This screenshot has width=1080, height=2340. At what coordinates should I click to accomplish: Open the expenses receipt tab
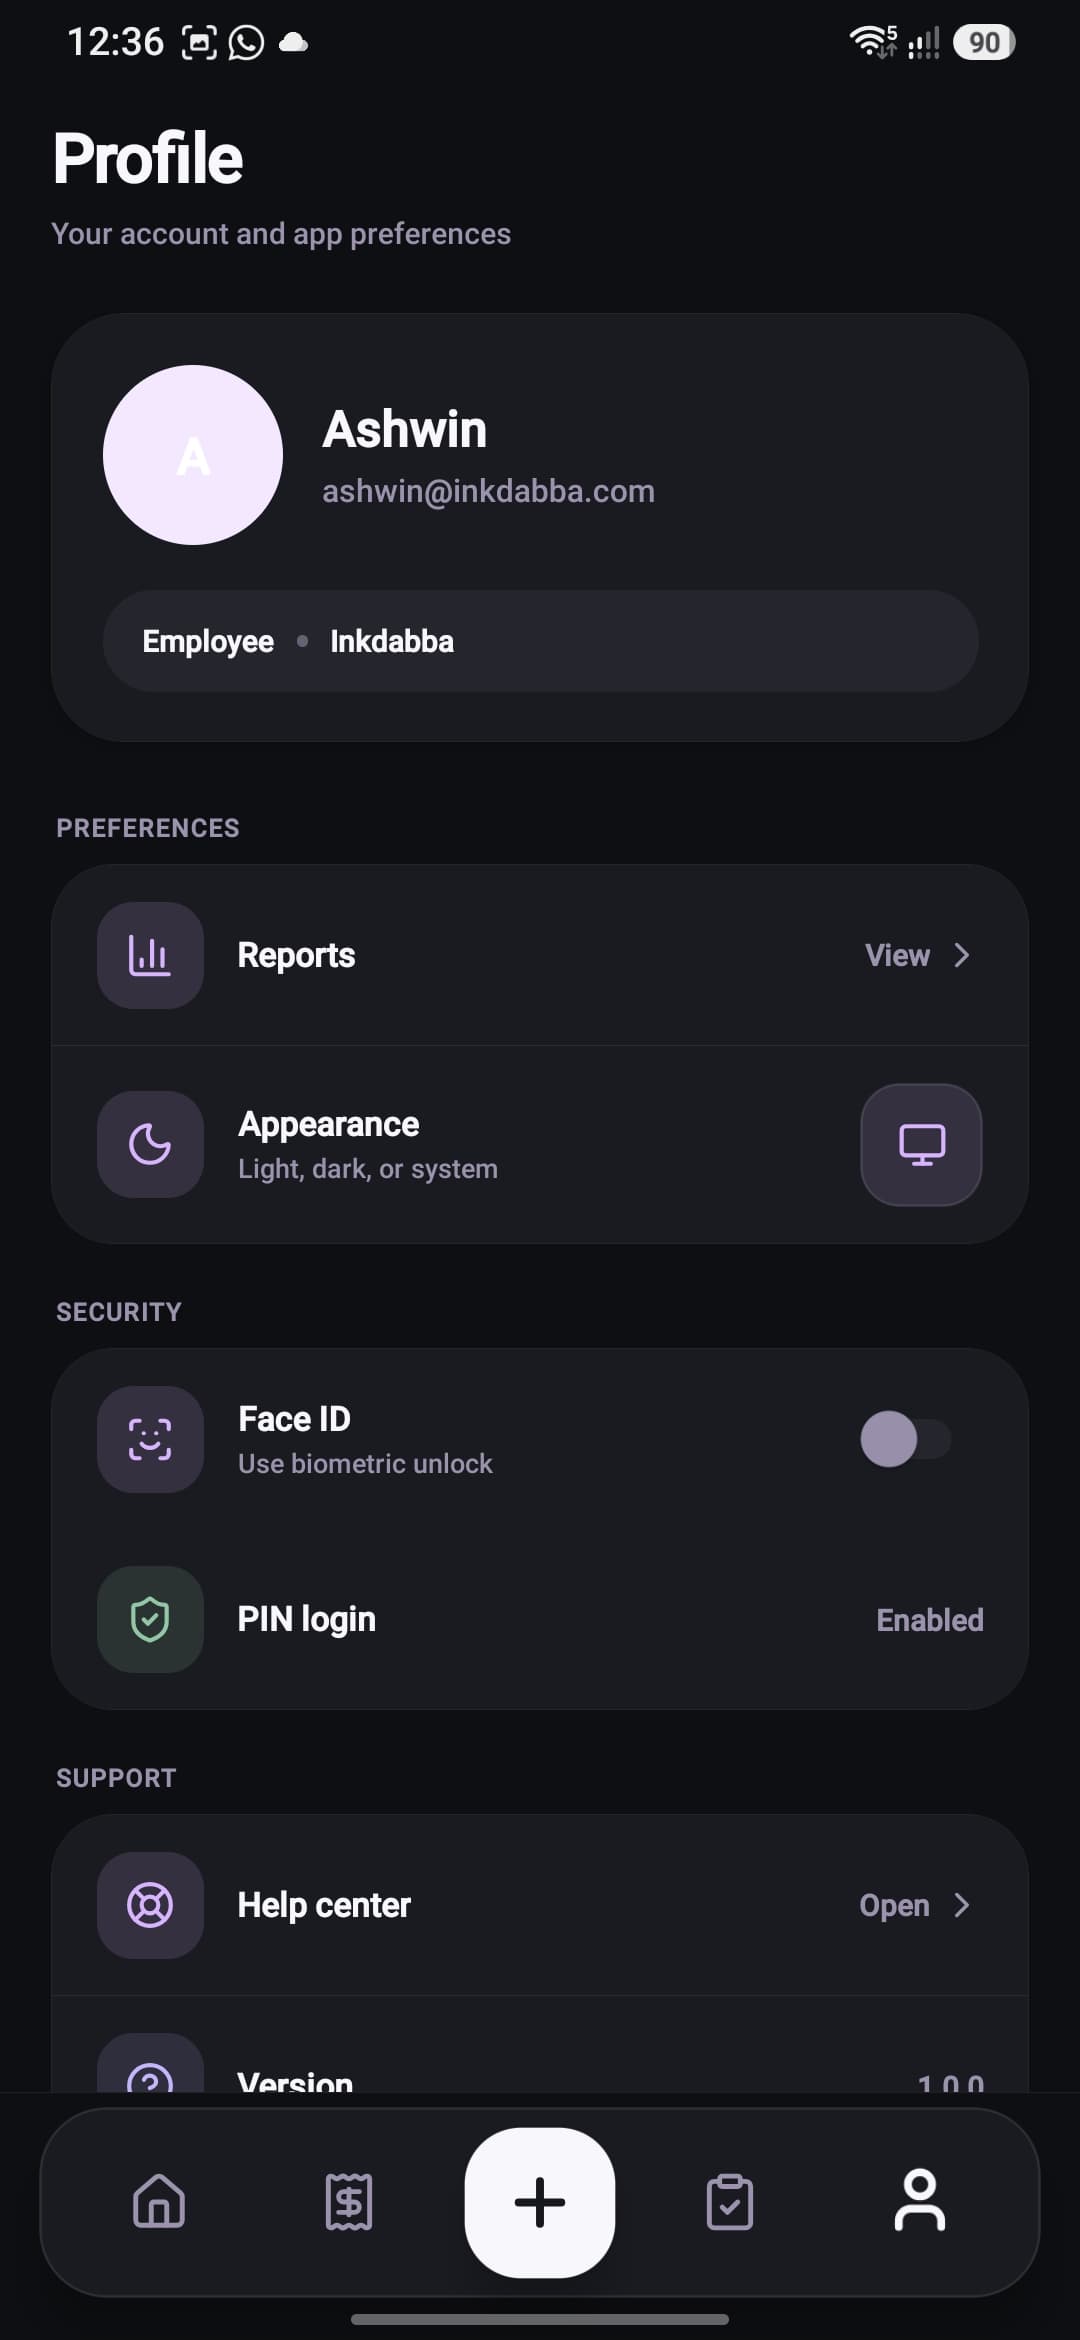[x=349, y=2201]
